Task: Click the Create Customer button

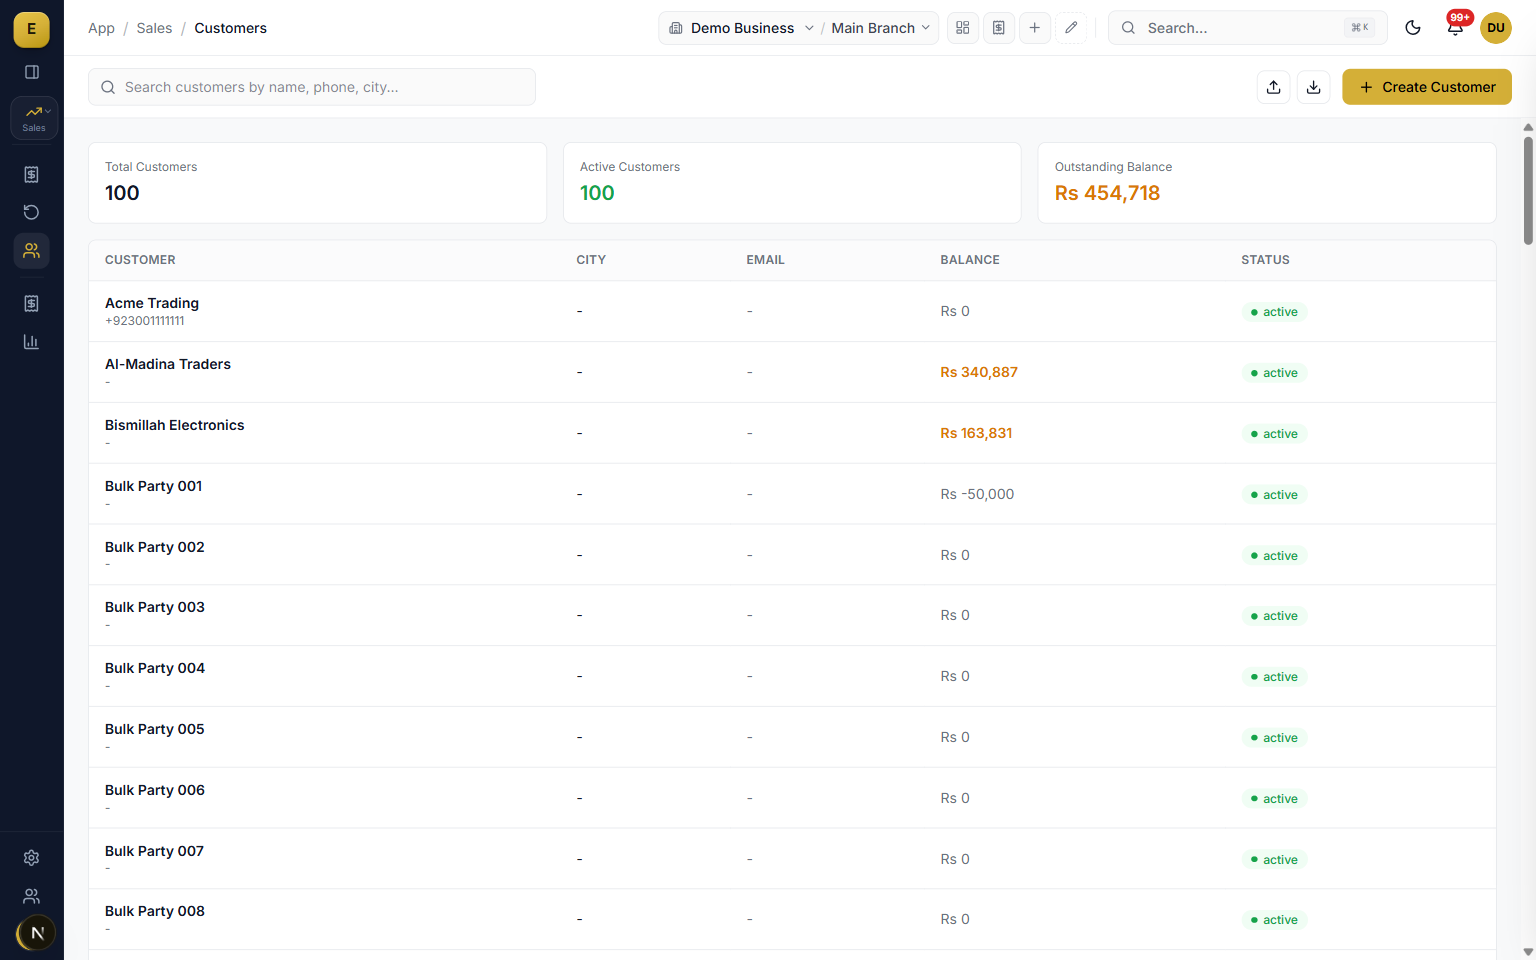Action: (1427, 87)
